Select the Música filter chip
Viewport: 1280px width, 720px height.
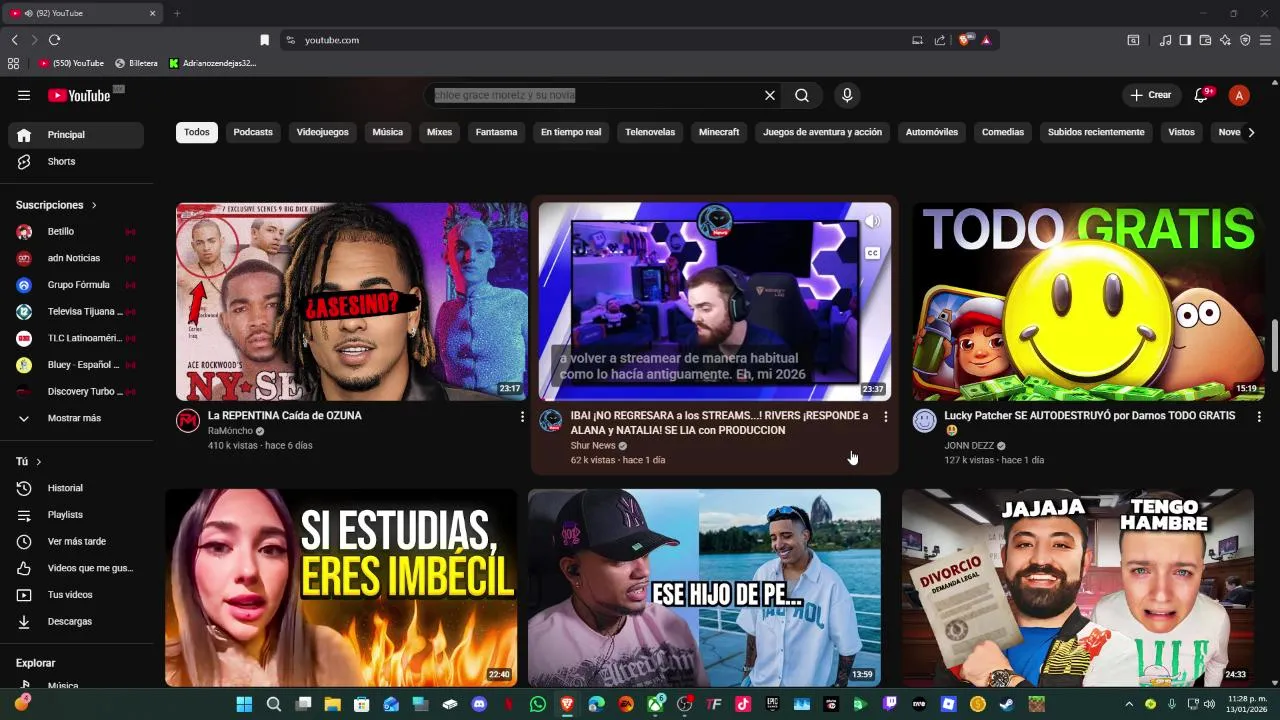click(388, 132)
